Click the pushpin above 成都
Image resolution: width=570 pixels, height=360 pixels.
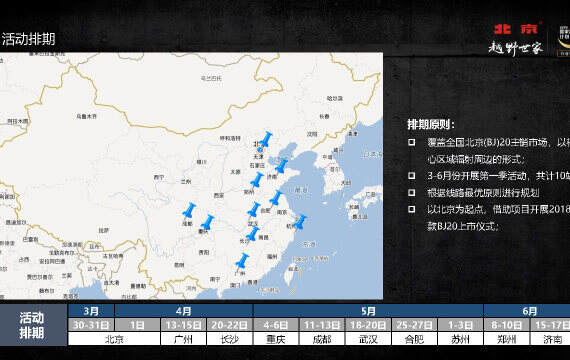pyautogui.click(x=189, y=211)
